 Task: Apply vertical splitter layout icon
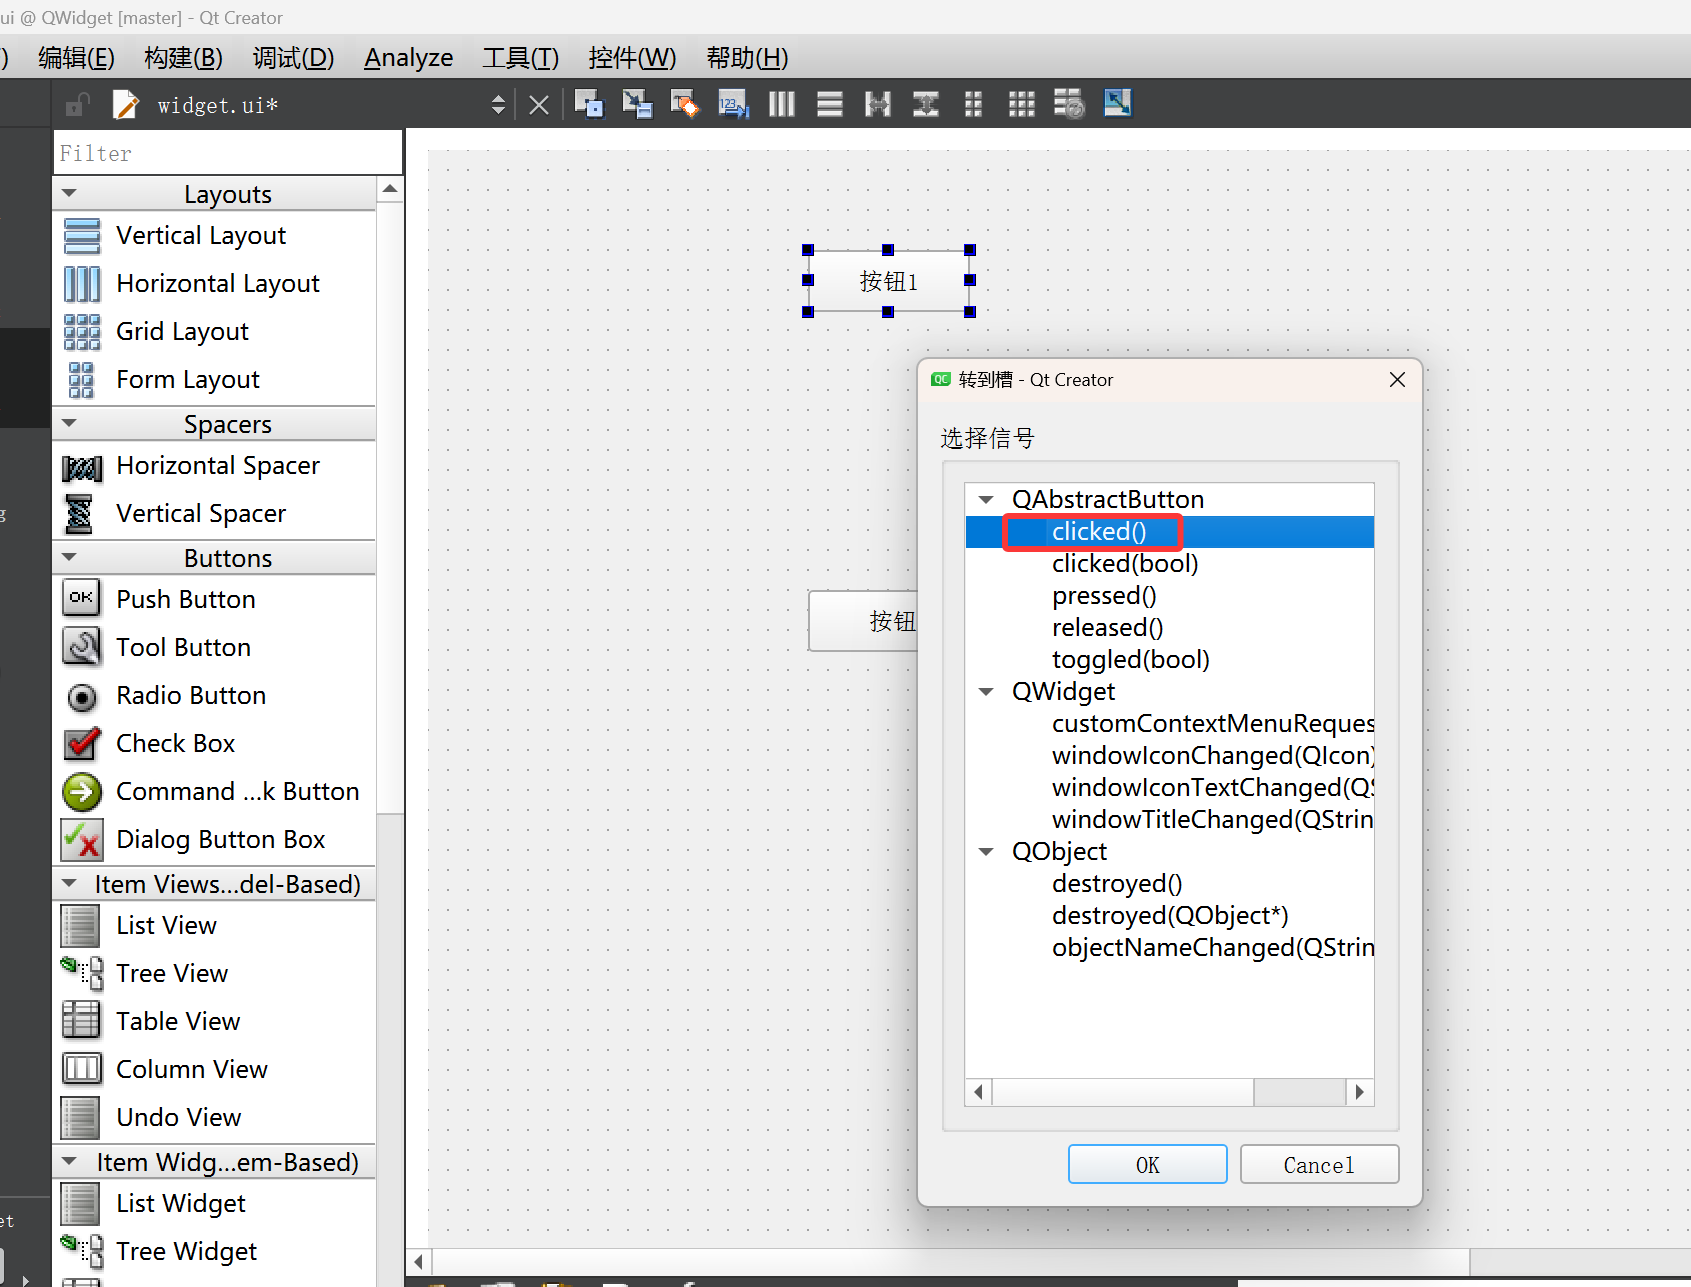point(925,104)
